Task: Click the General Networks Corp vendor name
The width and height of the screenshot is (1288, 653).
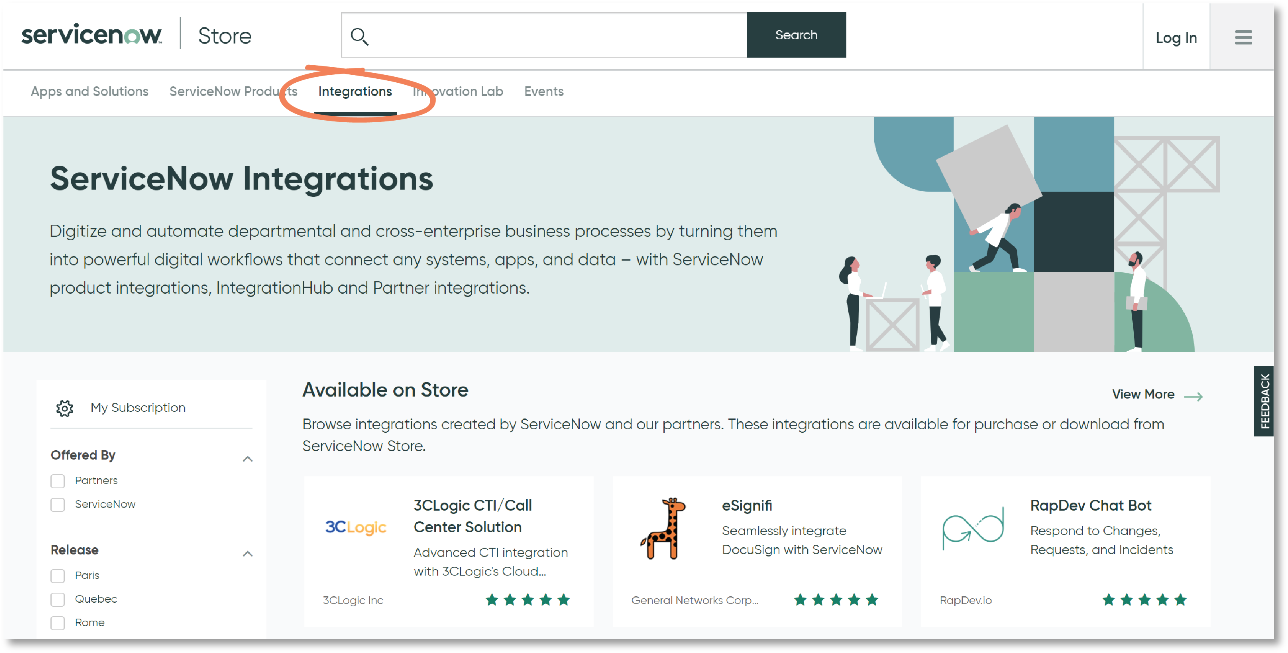Action: click(695, 600)
